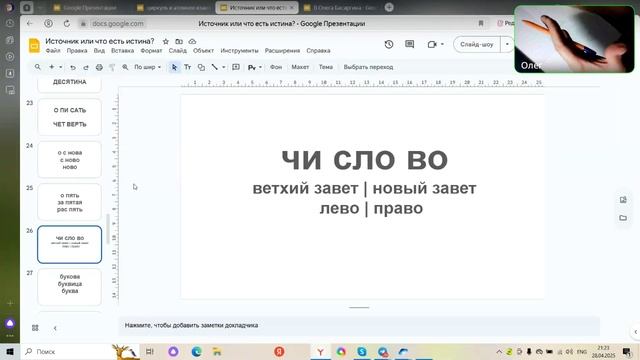The width and height of the screenshot is (640, 360).
Task: Click the search menus magnifier icon
Action: click(38, 67)
